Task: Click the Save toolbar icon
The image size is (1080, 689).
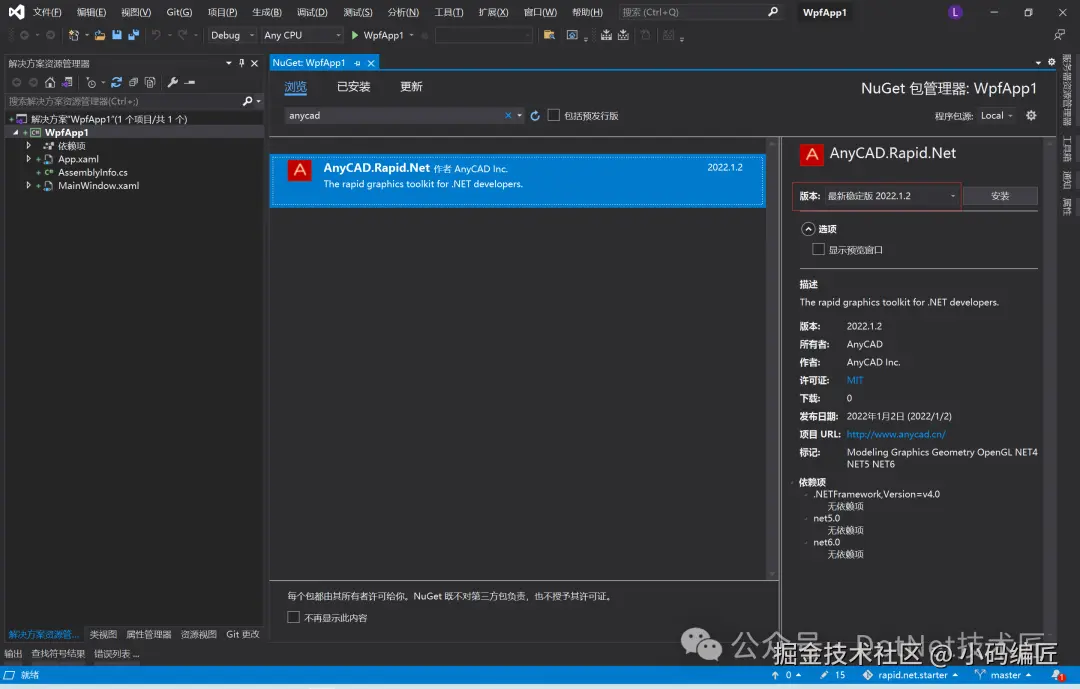Action: 117,35
